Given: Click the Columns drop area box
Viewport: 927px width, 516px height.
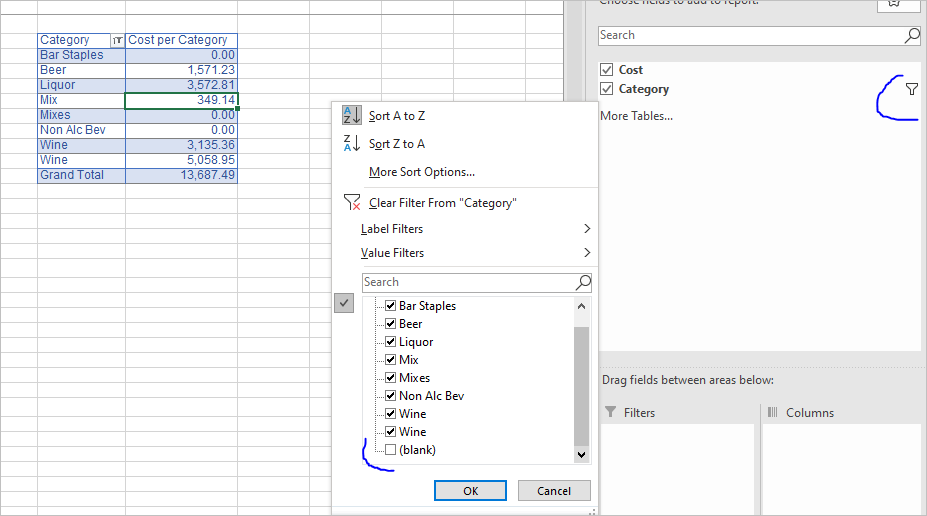Looking at the screenshot, I should coord(842,469).
